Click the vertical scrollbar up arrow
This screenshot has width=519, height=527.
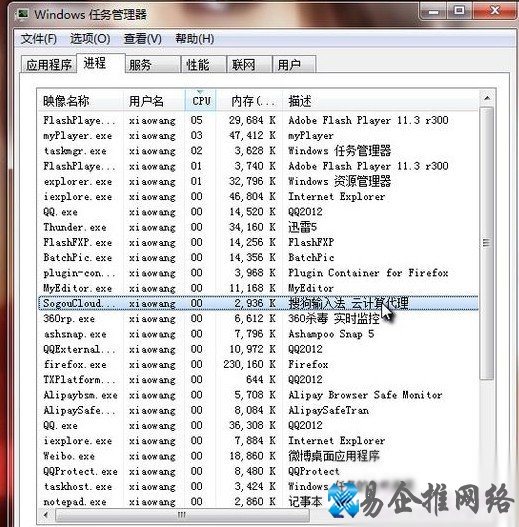(x=487, y=98)
